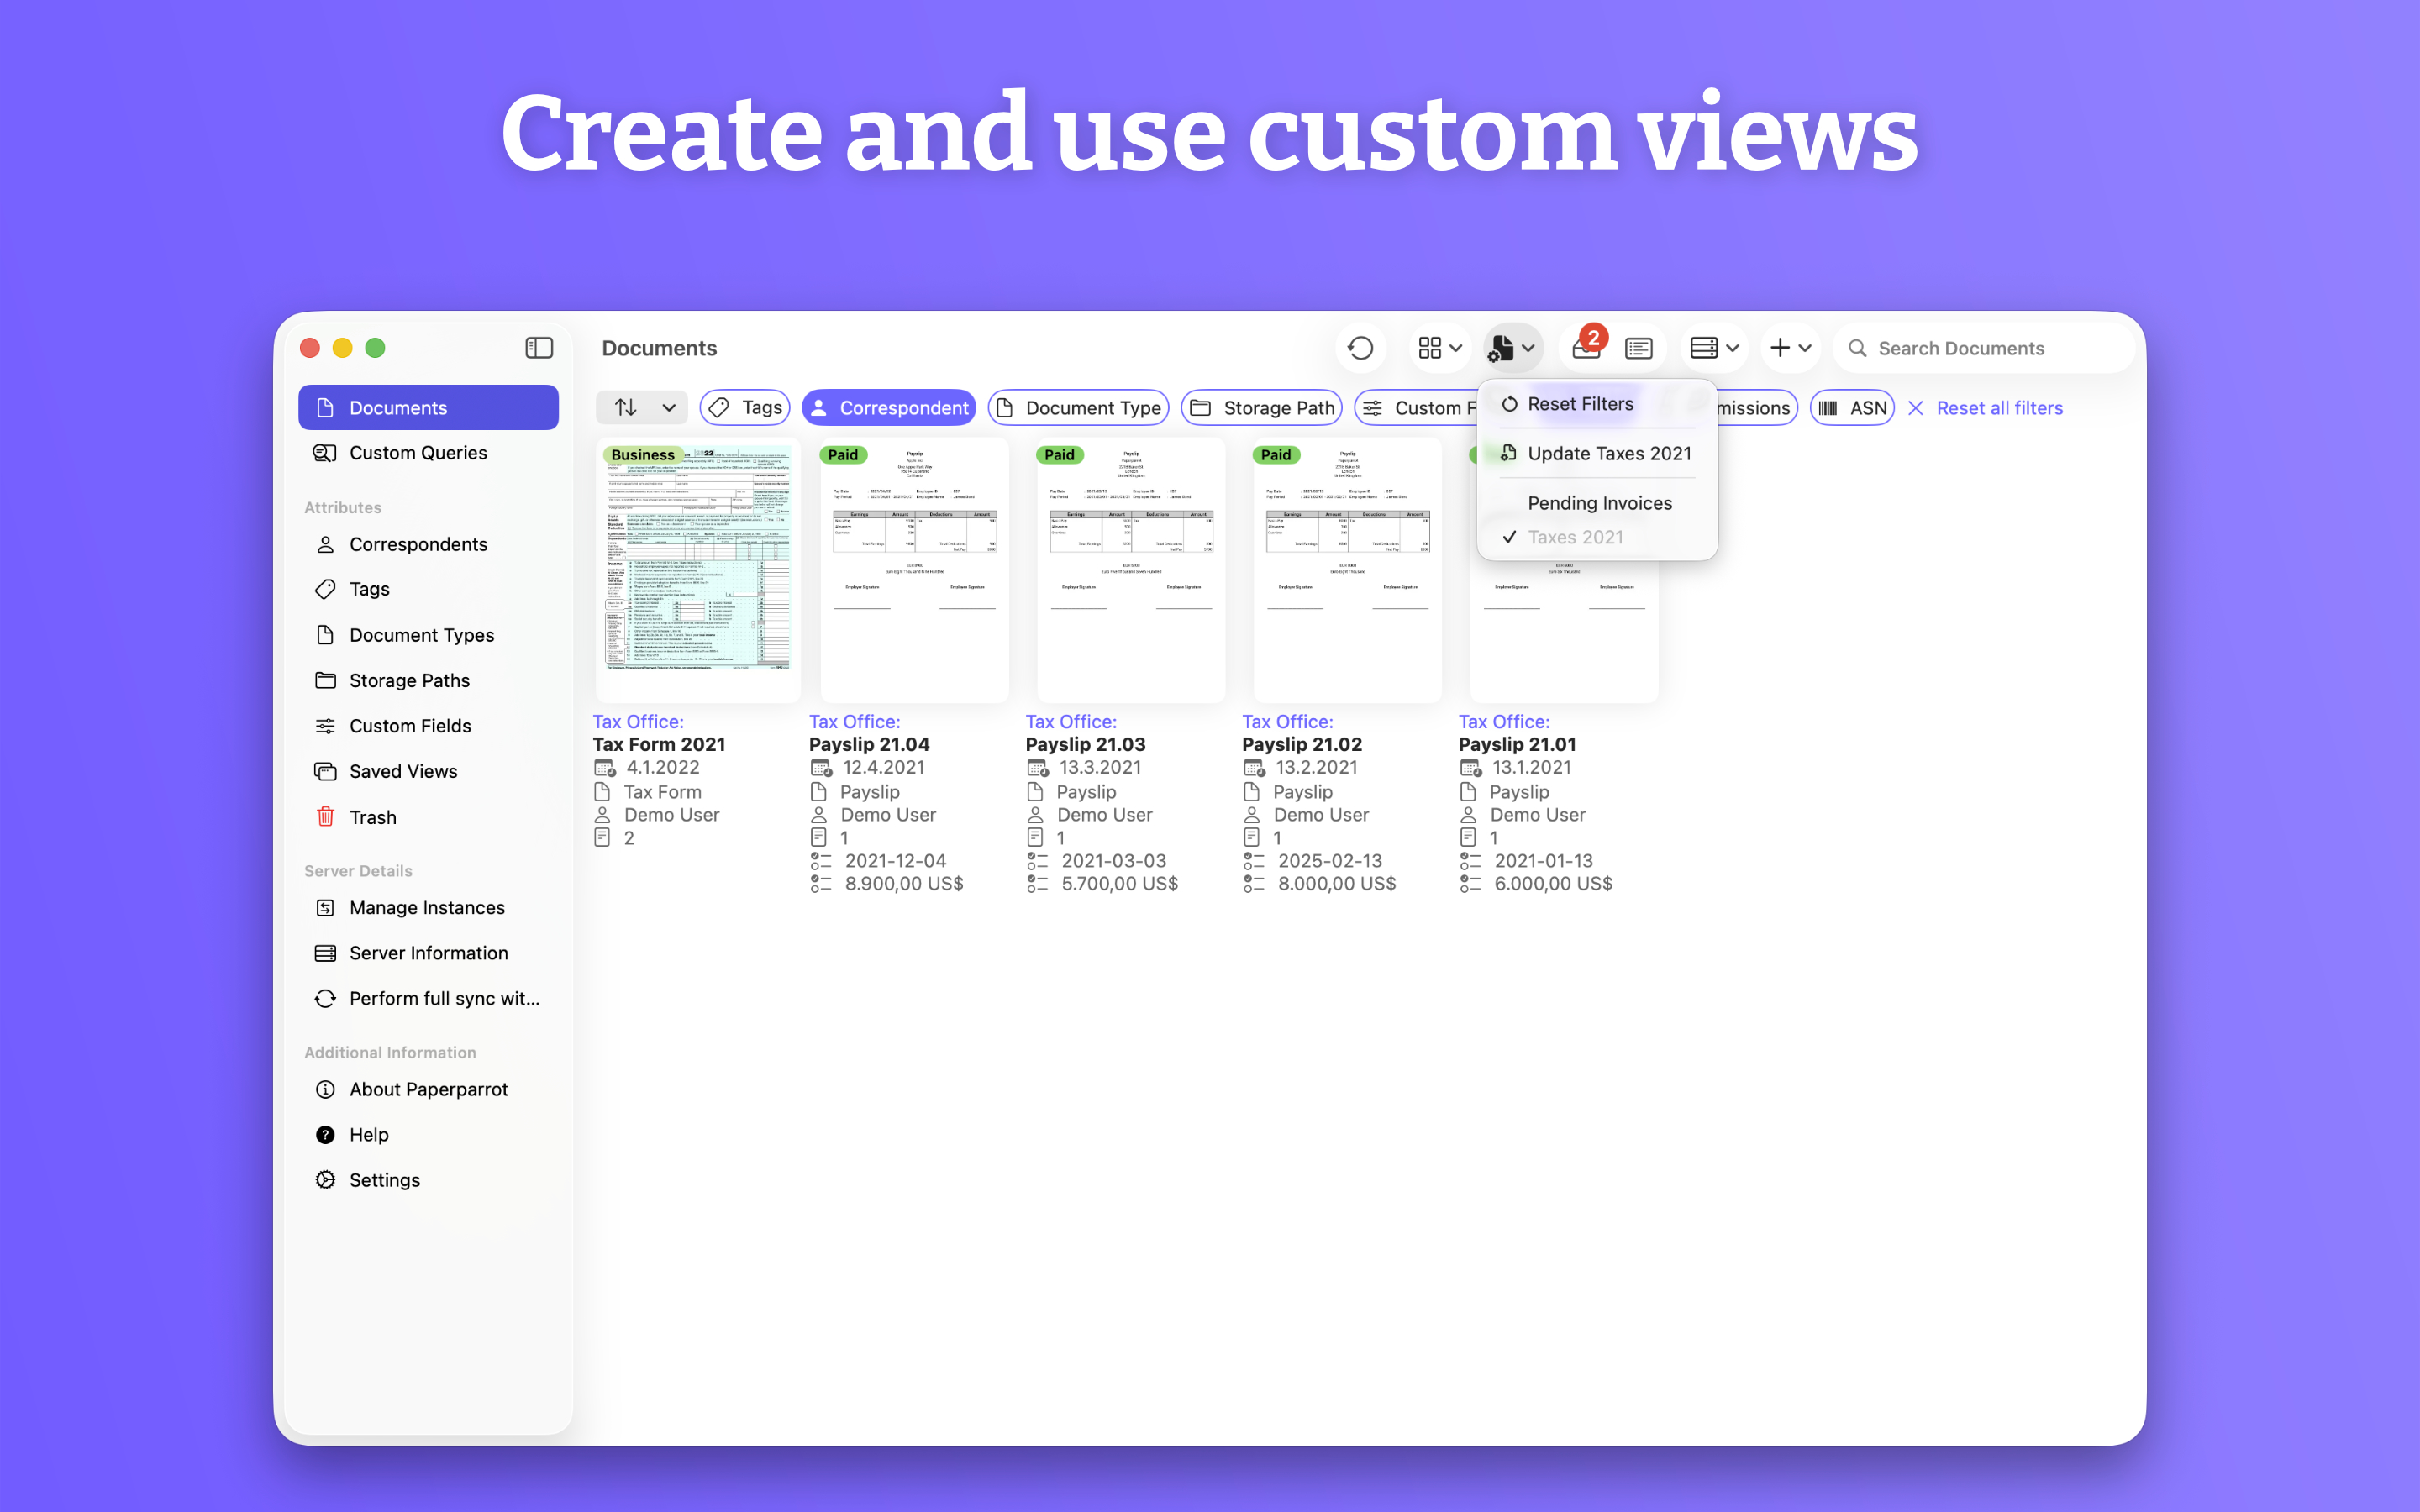Click the amount 6.000,00 US$
The image size is (2420, 1512).
[x=1553, y=883]
